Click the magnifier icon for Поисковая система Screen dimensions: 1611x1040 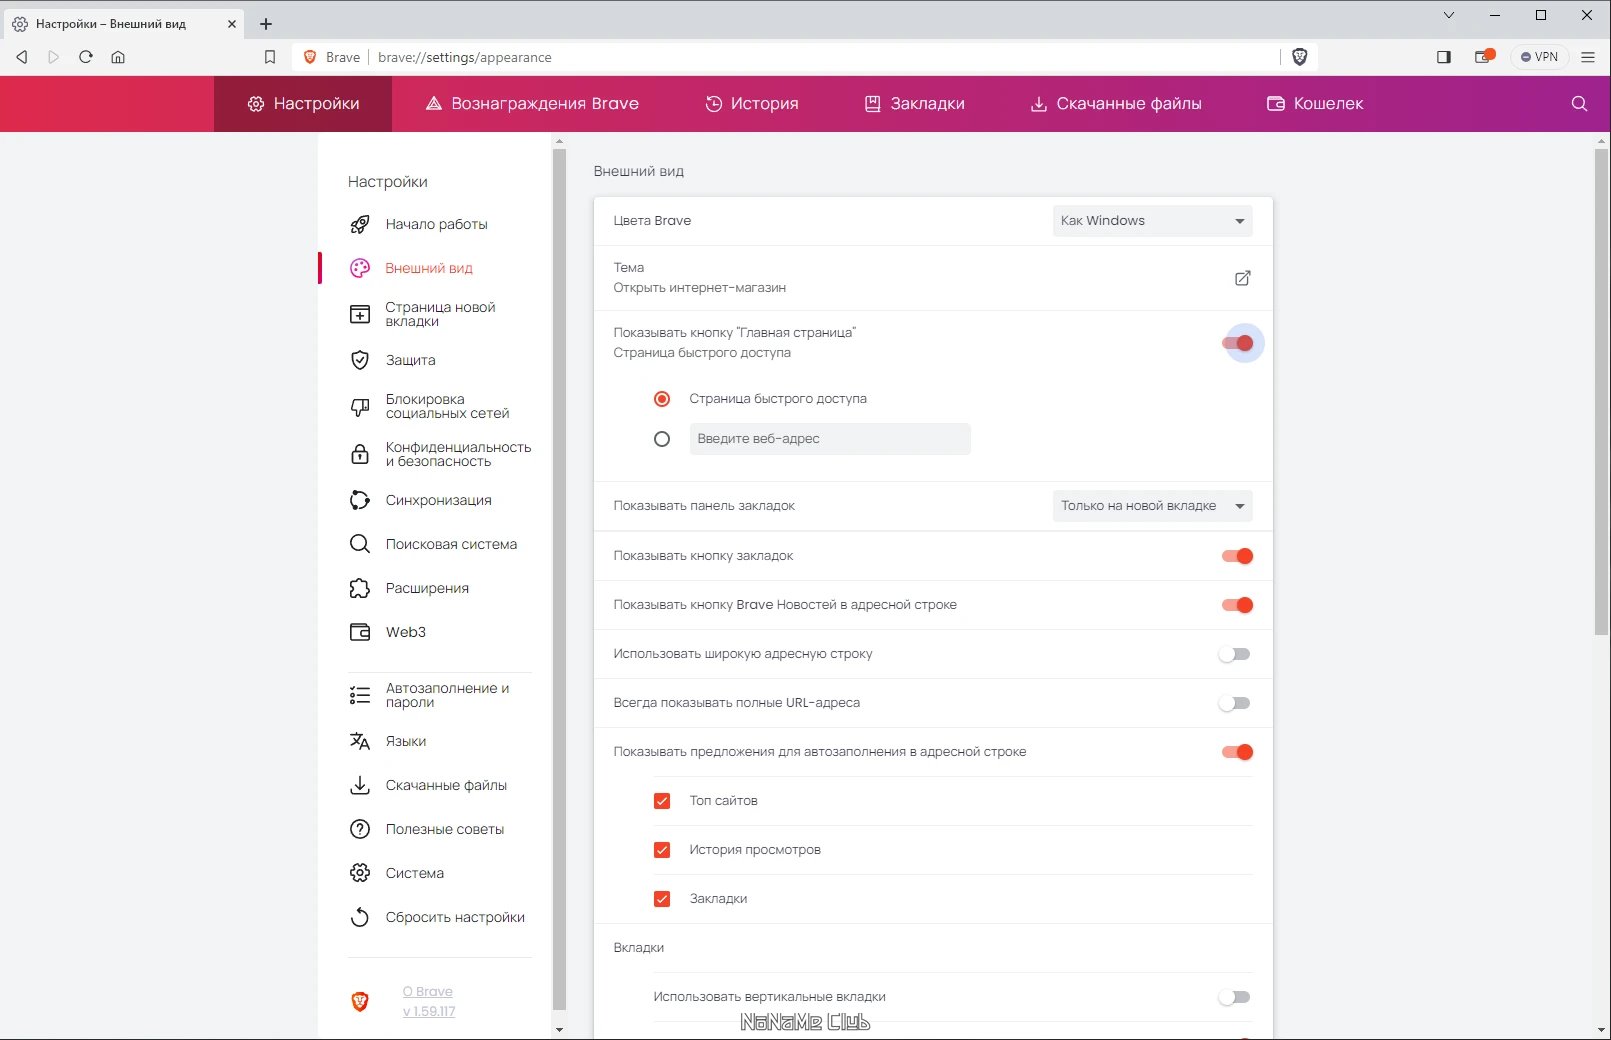pos(360,544)
